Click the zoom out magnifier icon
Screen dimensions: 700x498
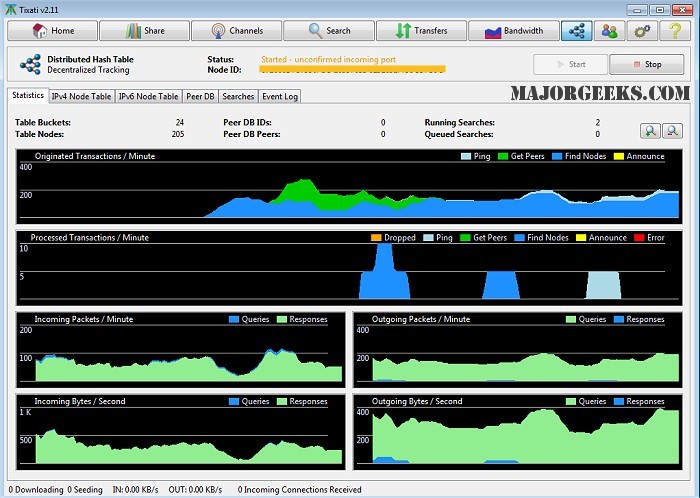pos(672,130)
